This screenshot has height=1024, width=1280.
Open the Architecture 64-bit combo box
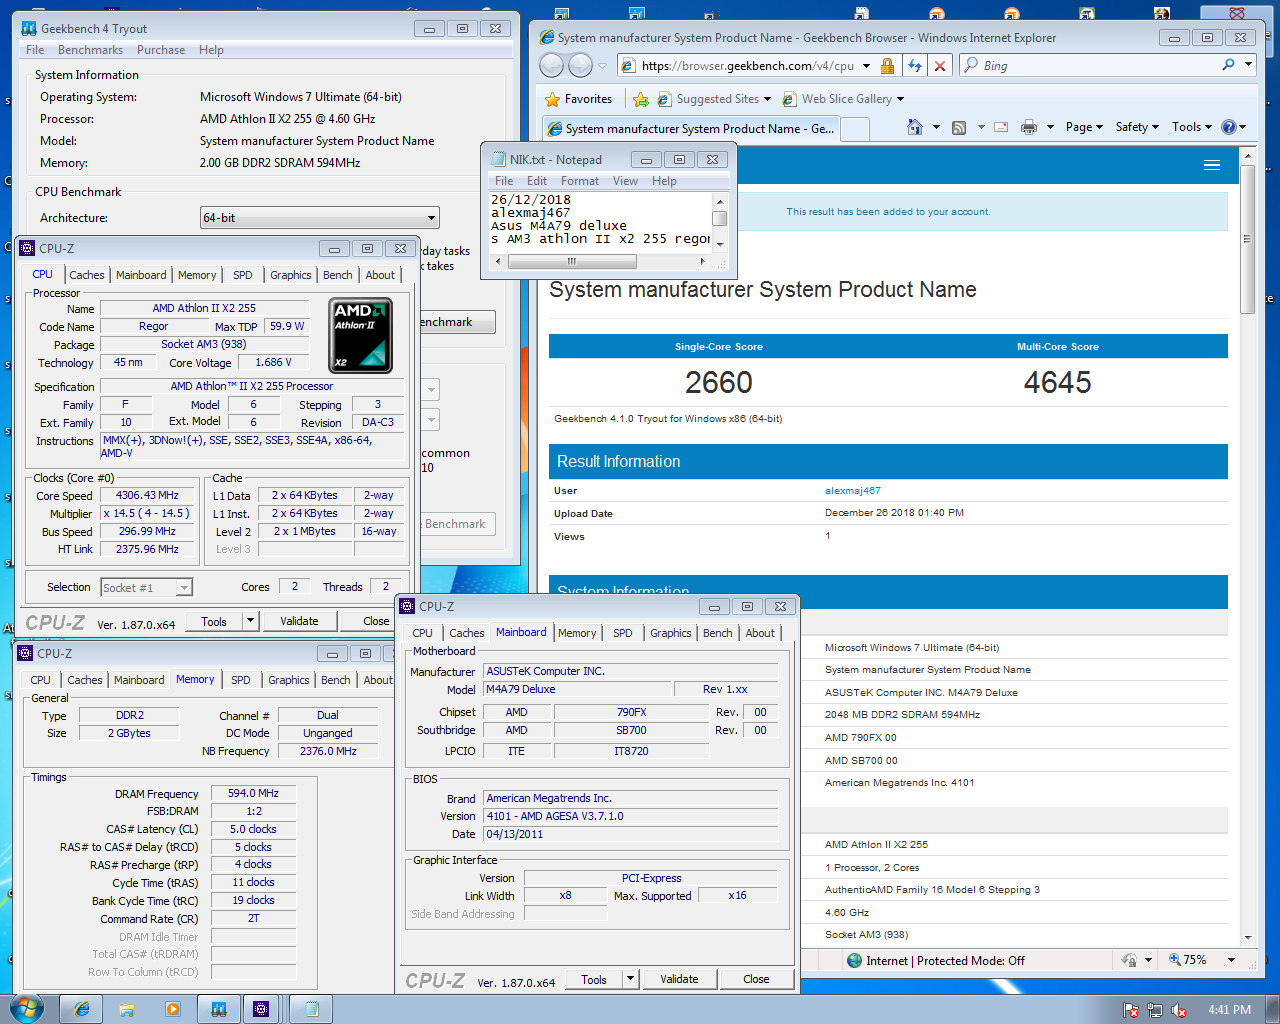point(320,218)
